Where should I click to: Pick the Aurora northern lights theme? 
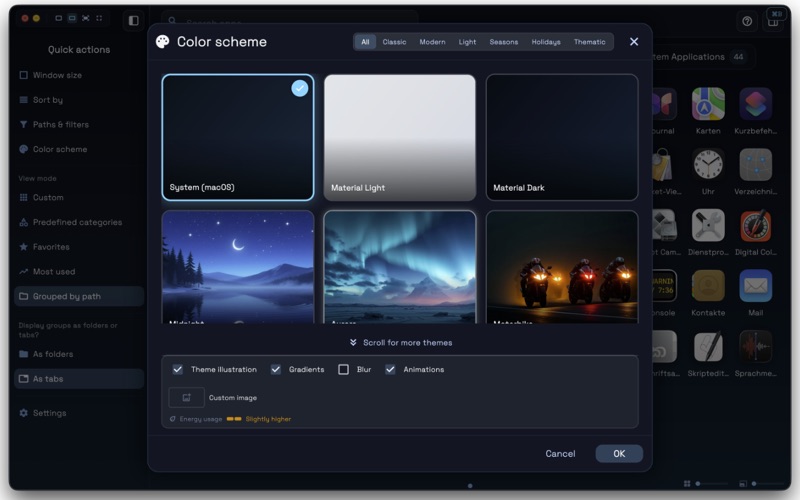pyautogui.click(x=400, y=267)
